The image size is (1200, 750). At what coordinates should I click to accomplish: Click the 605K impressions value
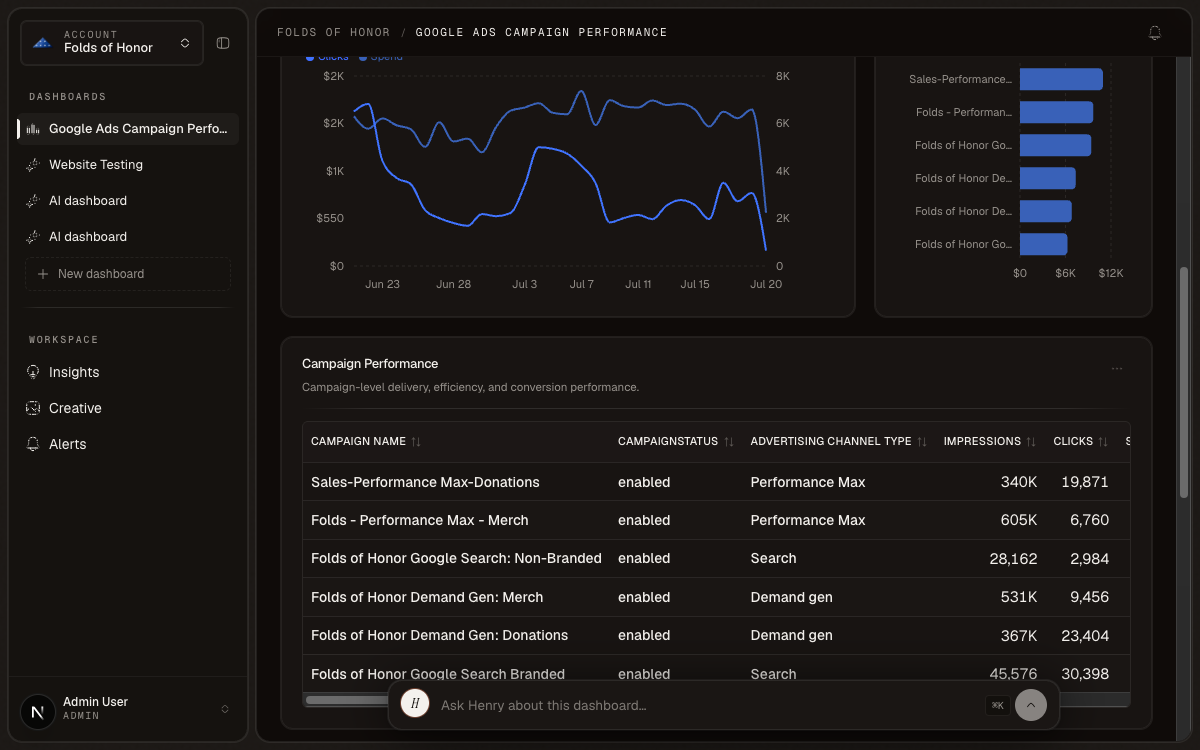1019,520
